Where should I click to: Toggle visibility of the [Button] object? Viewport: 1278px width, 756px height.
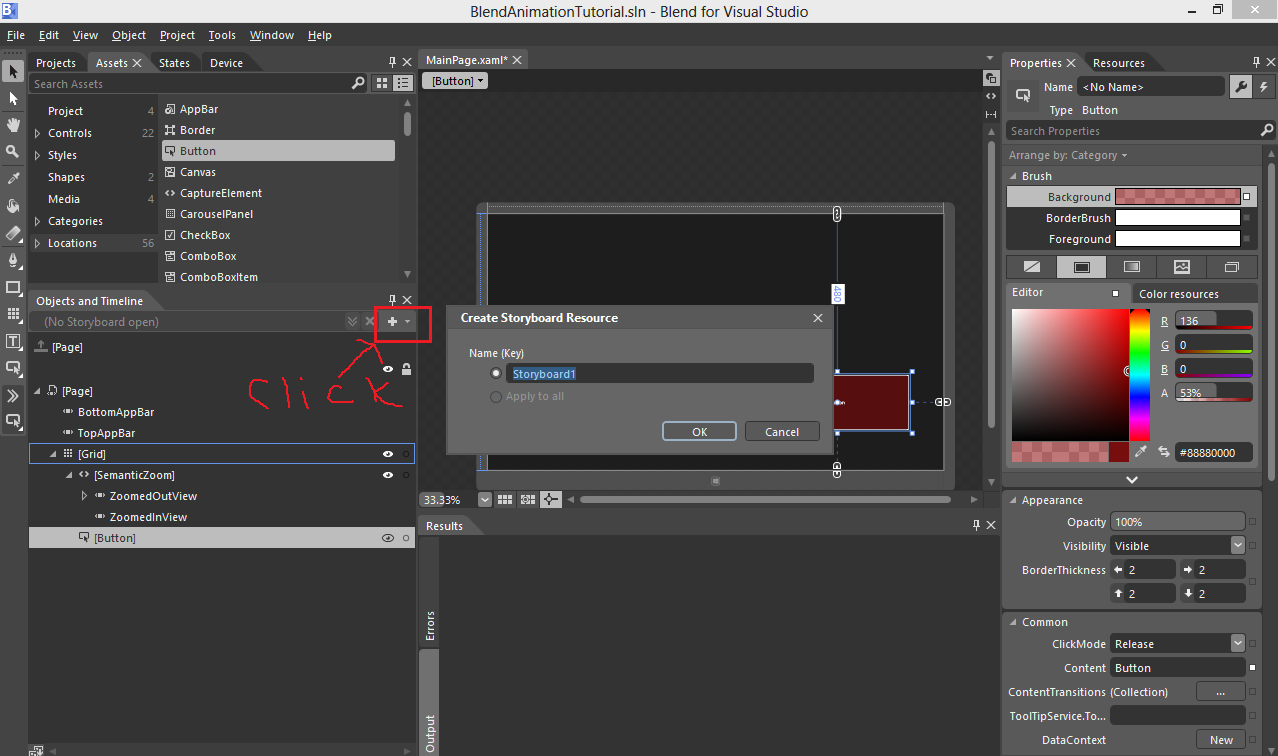coord(388,537)
